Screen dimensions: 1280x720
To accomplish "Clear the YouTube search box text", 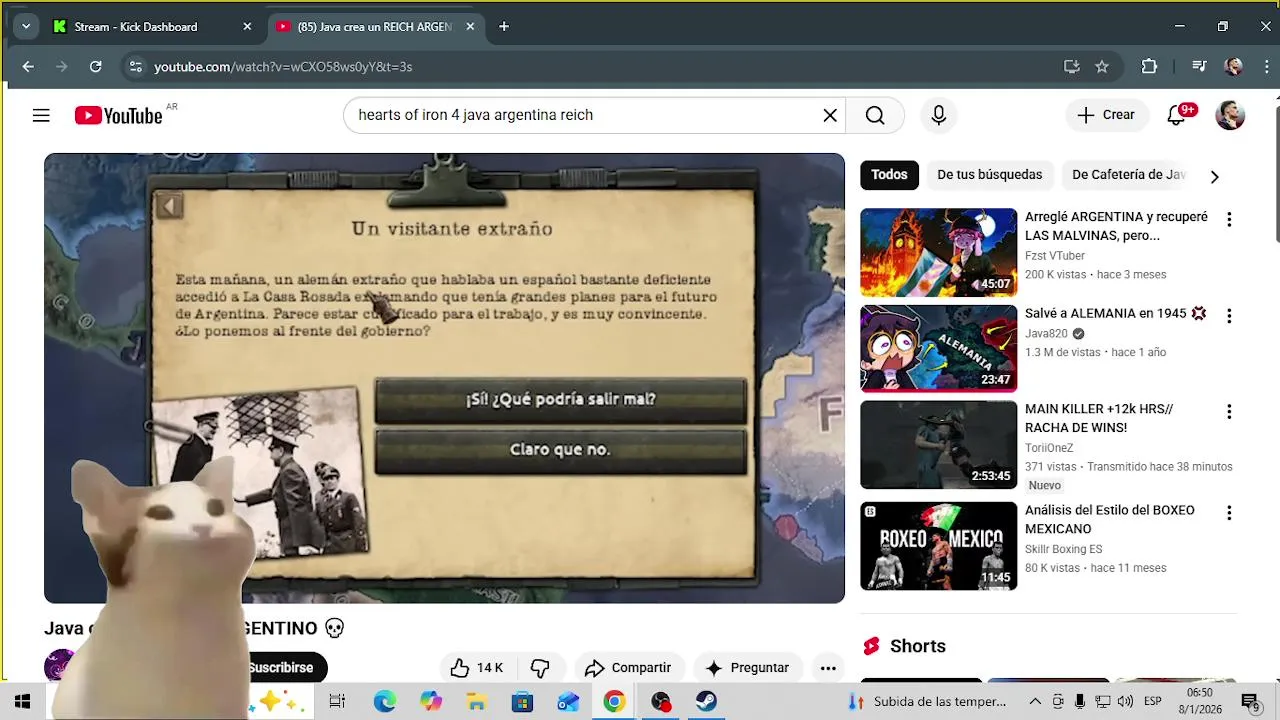I will [x=830, y=115].
